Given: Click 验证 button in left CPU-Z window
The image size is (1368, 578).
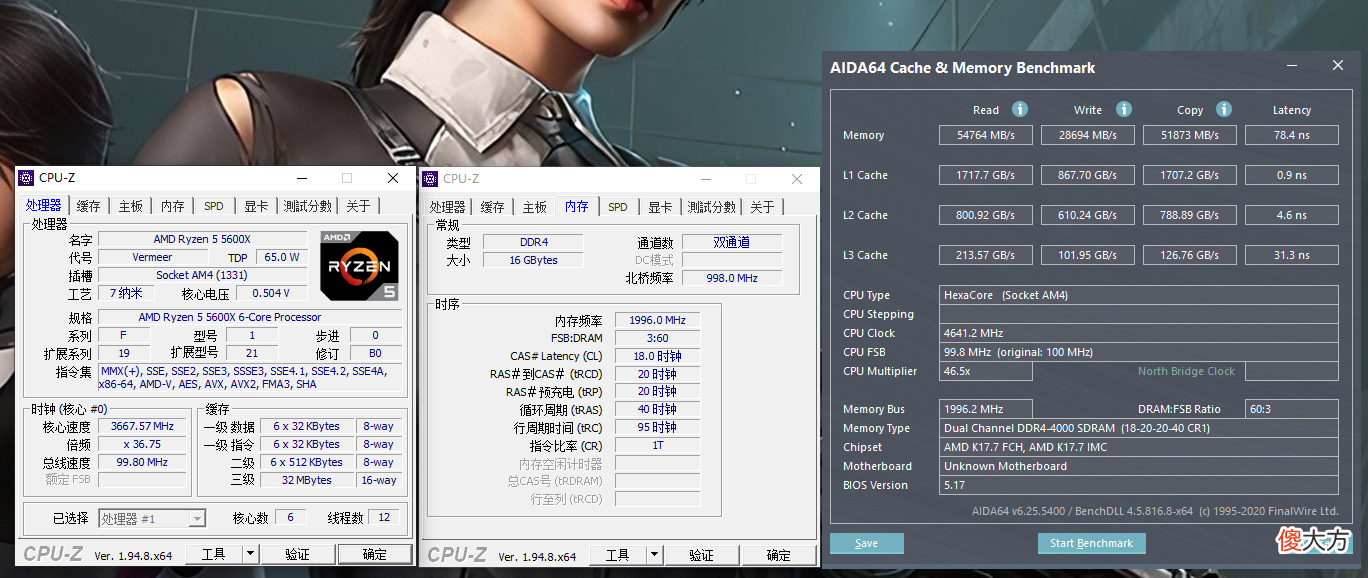Looking at the screenshot, I should point(297,554).
